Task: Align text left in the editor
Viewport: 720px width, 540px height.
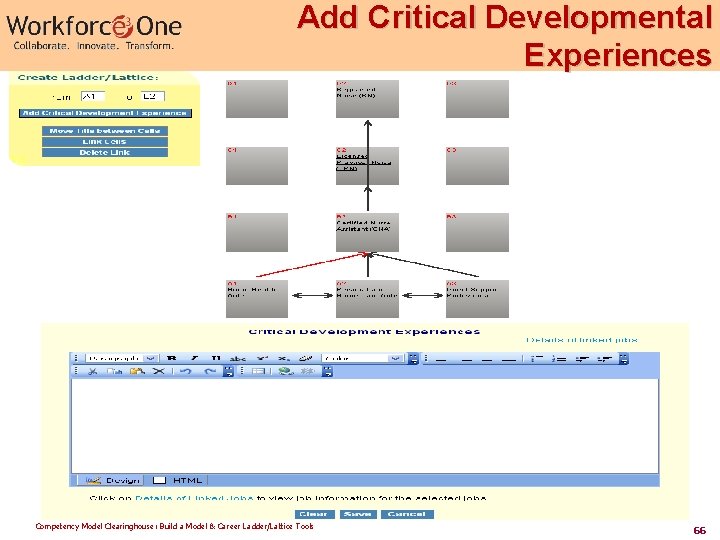Action: [x=441, y=360]
